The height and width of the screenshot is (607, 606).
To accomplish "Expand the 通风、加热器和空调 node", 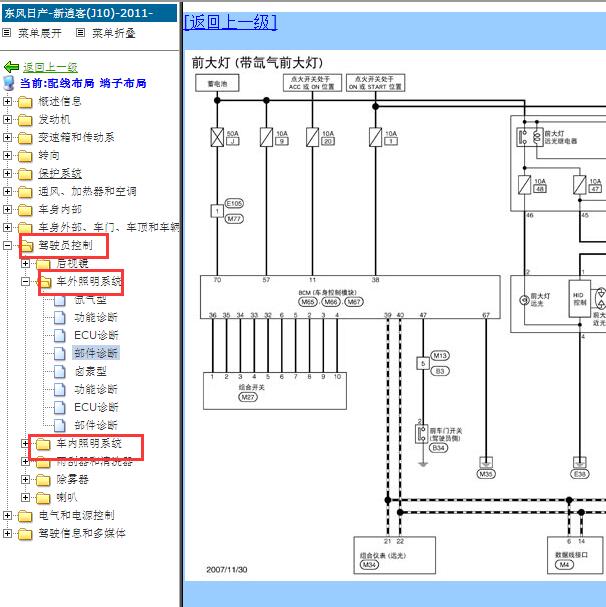I will [7, 191].
